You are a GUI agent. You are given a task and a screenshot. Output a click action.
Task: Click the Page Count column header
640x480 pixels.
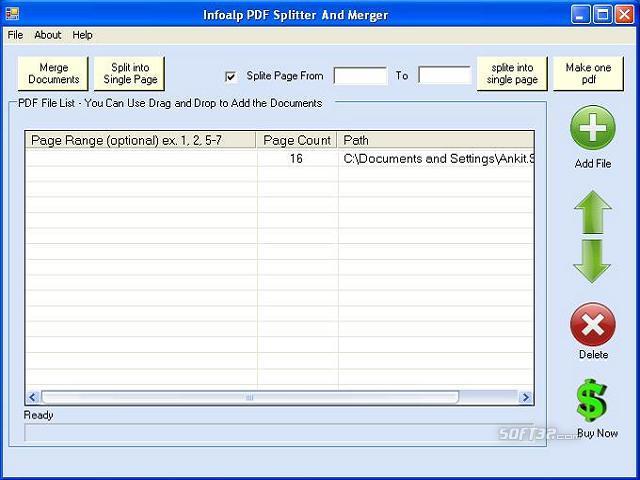coord(297,140)
